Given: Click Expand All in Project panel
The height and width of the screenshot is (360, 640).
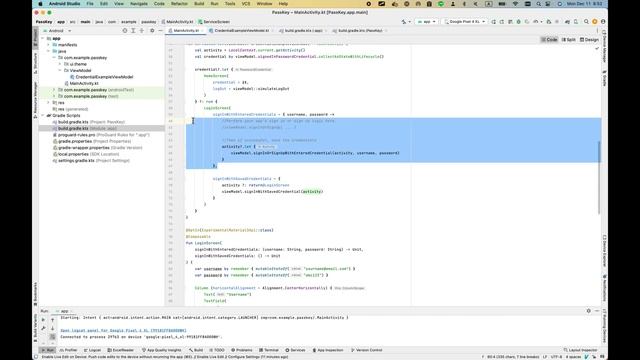Looking at the screenshot, I should (x=133, y=31).
